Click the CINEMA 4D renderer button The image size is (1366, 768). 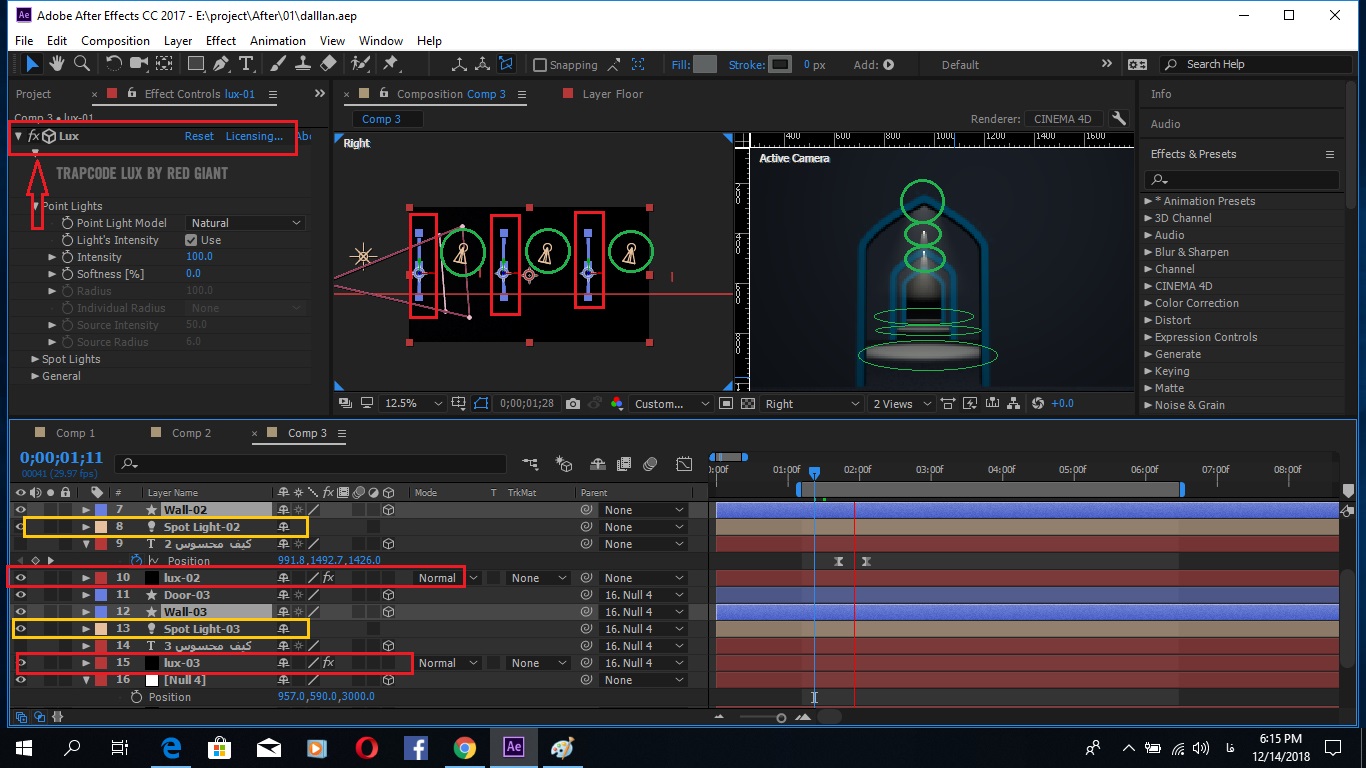tap(1063, 119)
